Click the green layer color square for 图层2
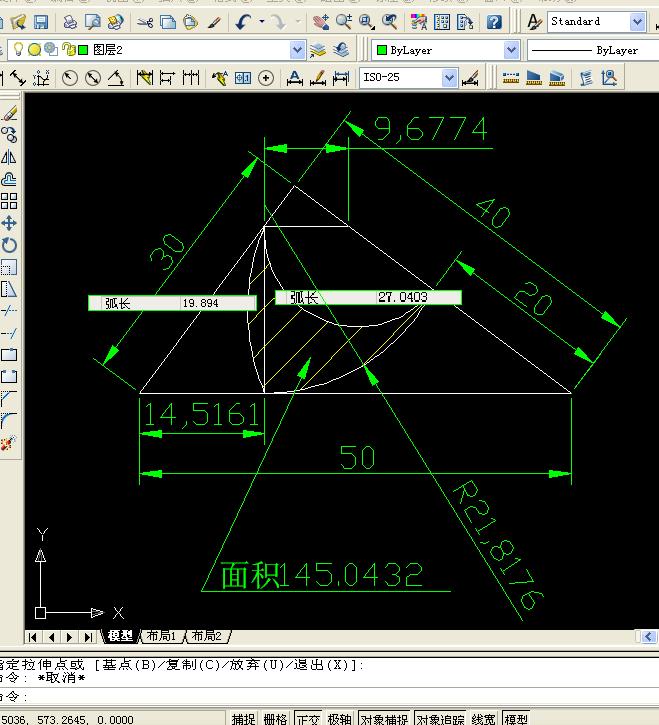The width and height of the screenshot is (659, 725). [83, 50]
